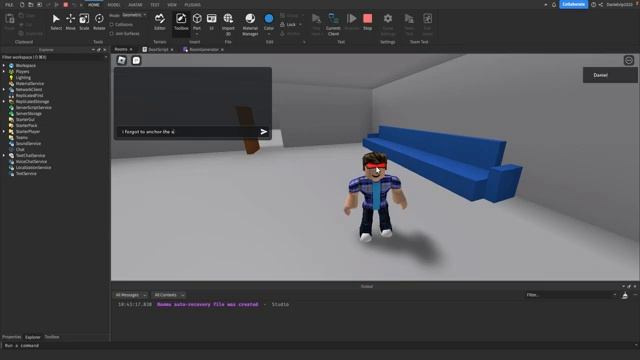This screenshot has width=640, height=360.
Task: Click the new file icon in quick access
Action: coord(22,4)
